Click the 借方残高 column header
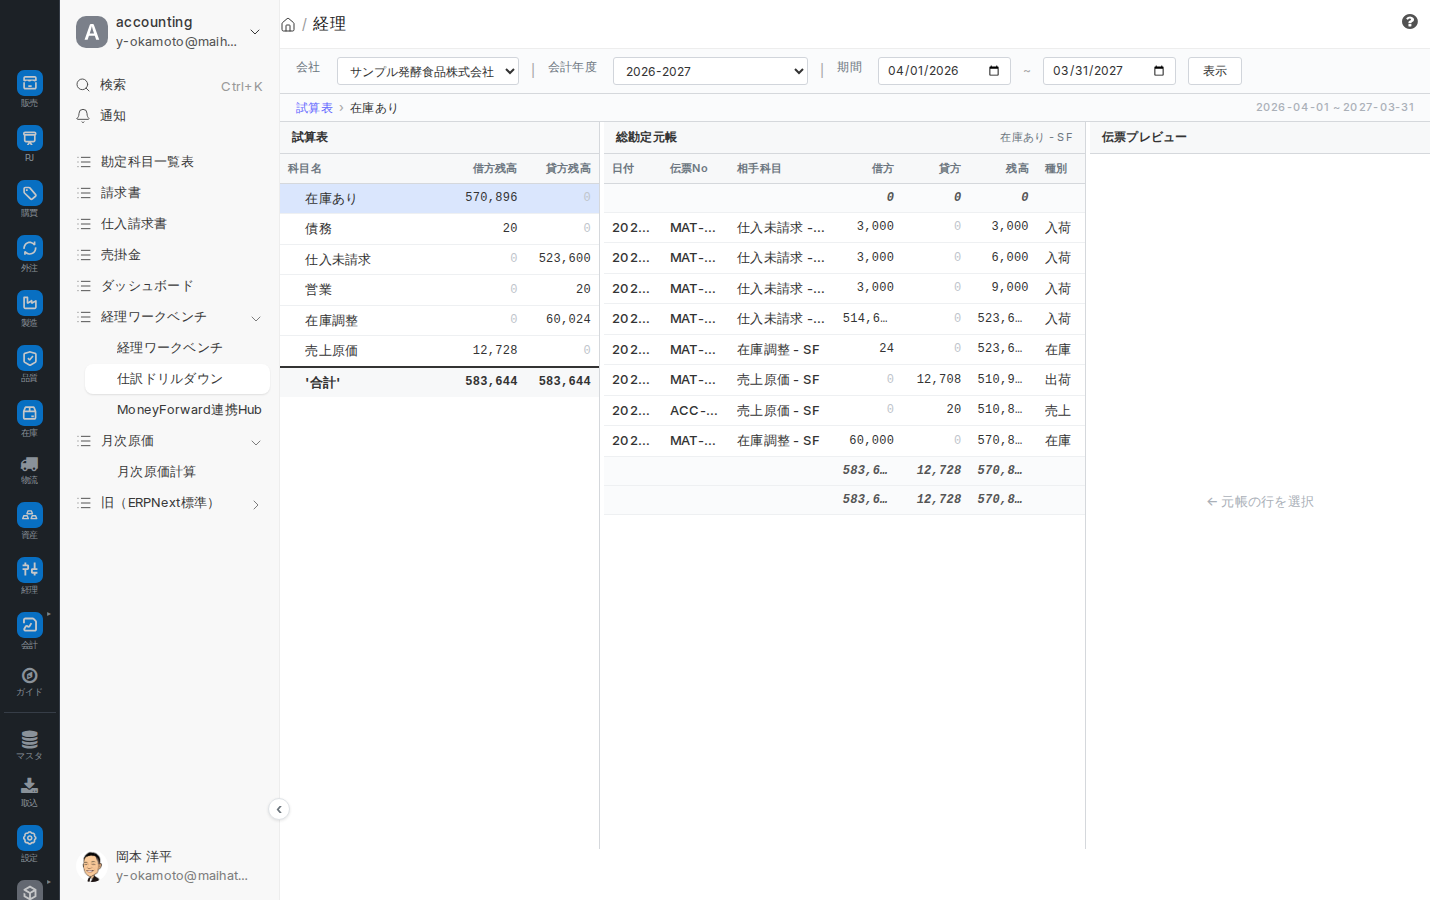This screenshot has width=1440, height=900. point(495,169)
